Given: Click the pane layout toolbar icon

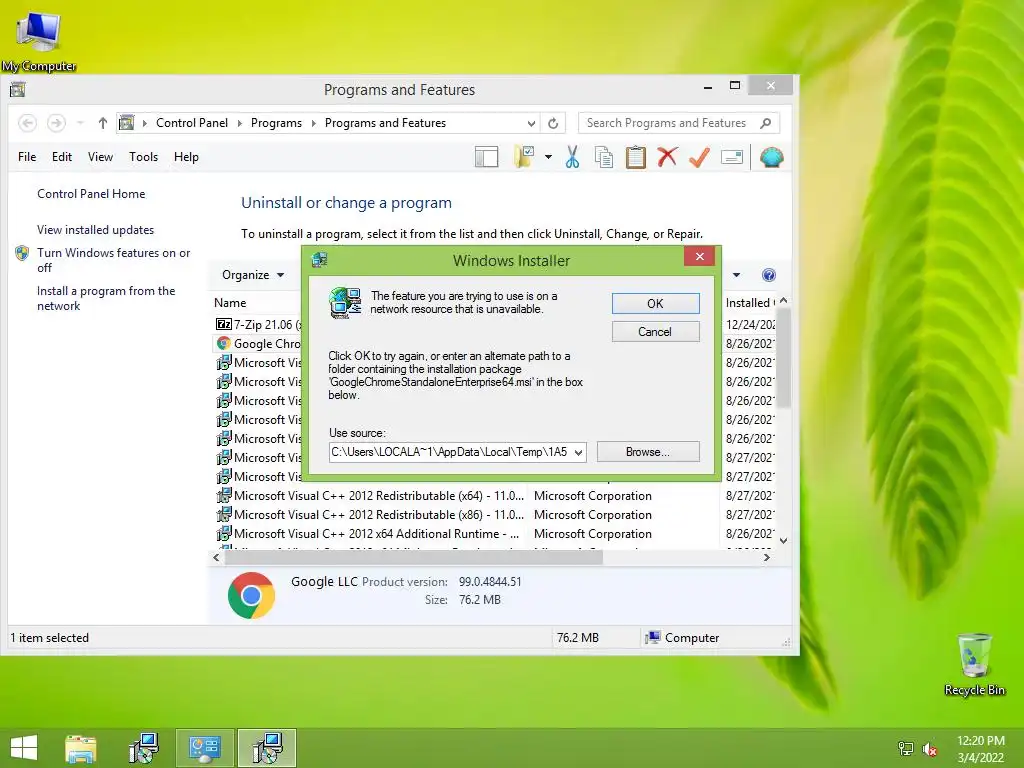Looking at the screenshot, I should click(487, 157).
